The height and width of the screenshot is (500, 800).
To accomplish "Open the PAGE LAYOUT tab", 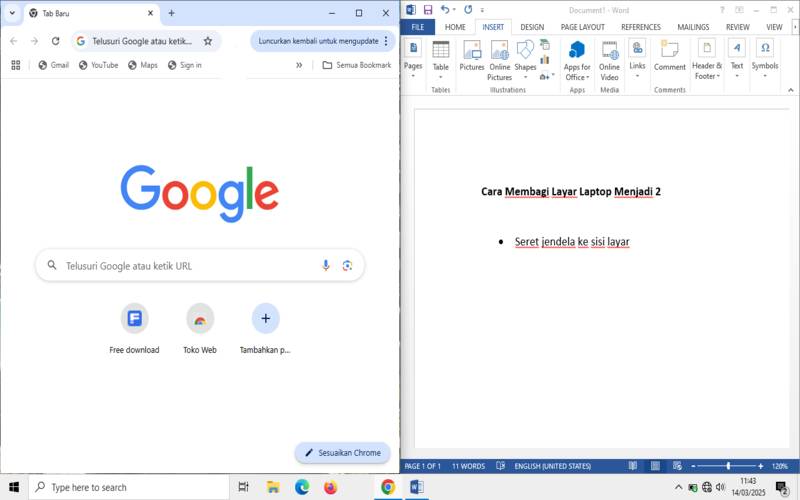I will pos(583,27).
